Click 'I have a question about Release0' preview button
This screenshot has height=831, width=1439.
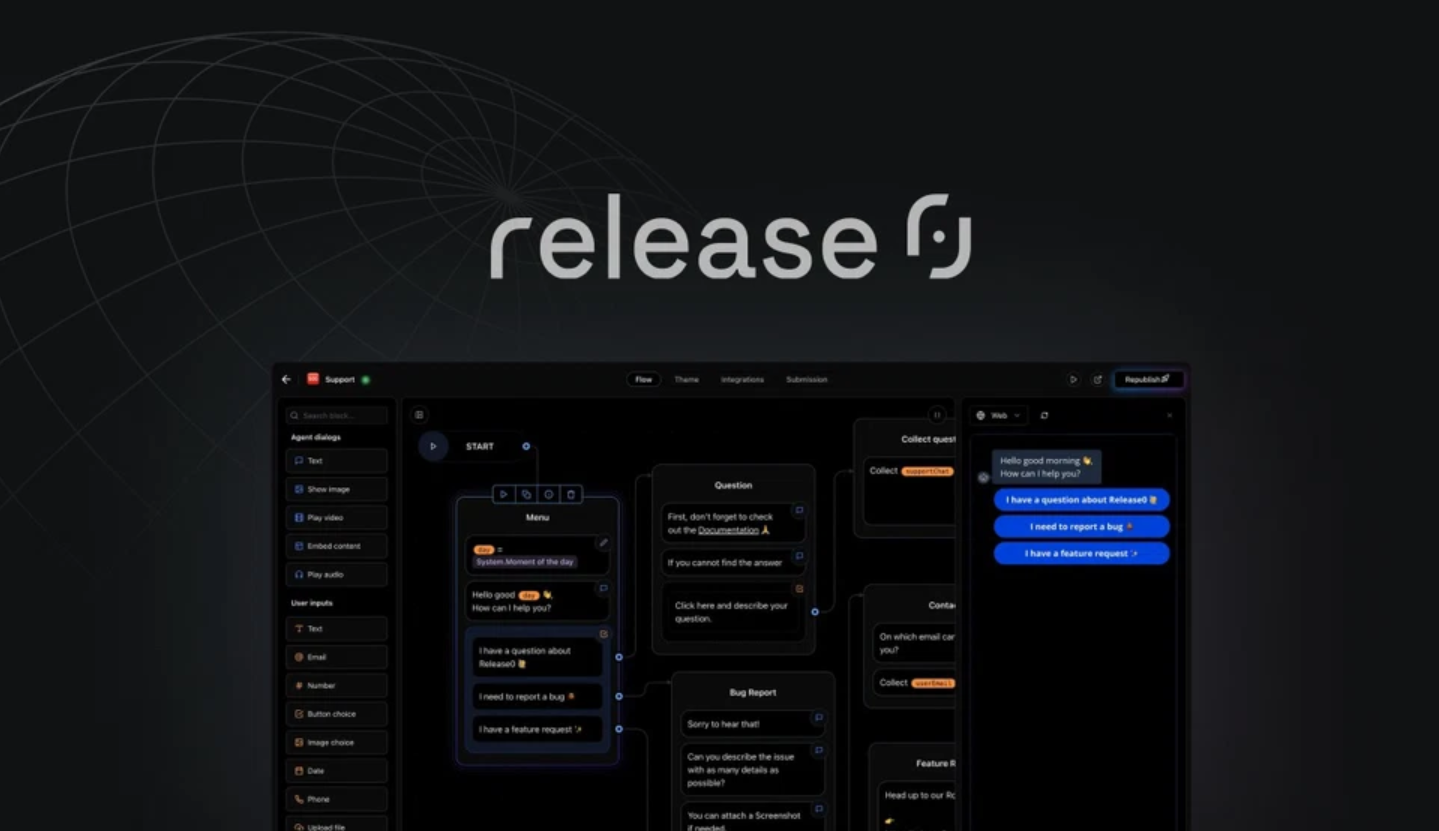coord(1081,500)
